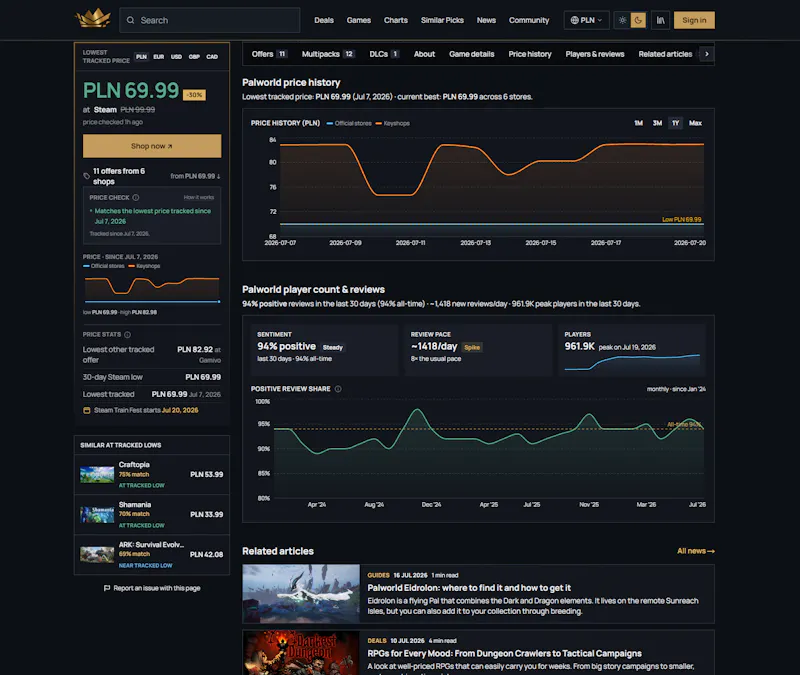Click the Positive Review Share info icon
The image size is (800, 675).
338,389
